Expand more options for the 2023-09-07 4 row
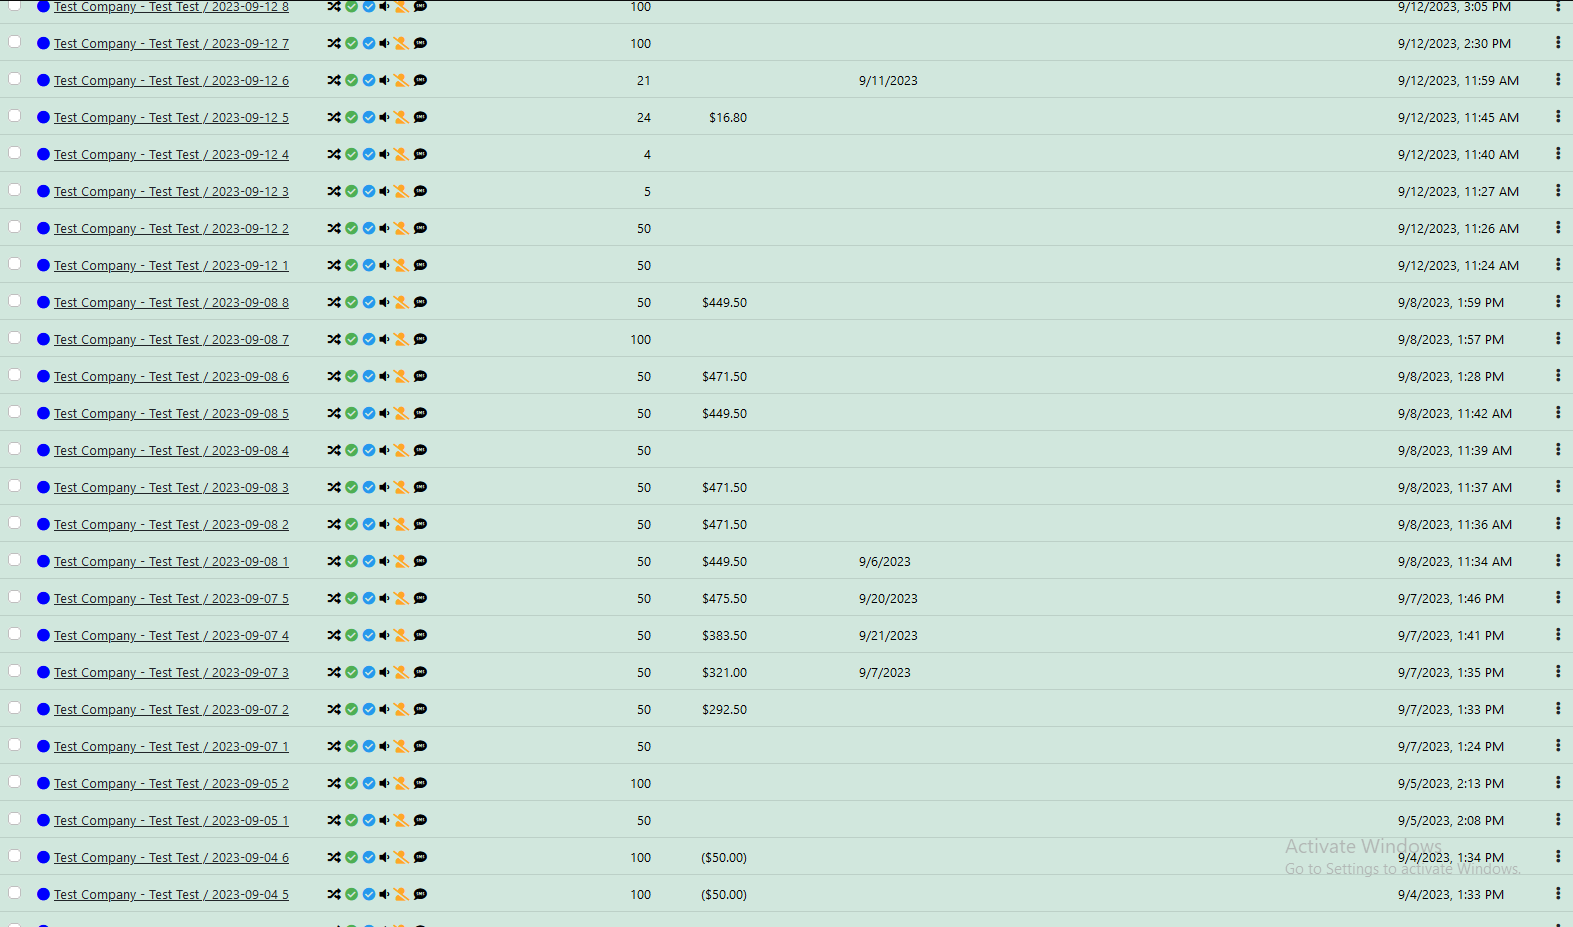The width and height of the screenshot is (1573, 927). coord(1558,635)
